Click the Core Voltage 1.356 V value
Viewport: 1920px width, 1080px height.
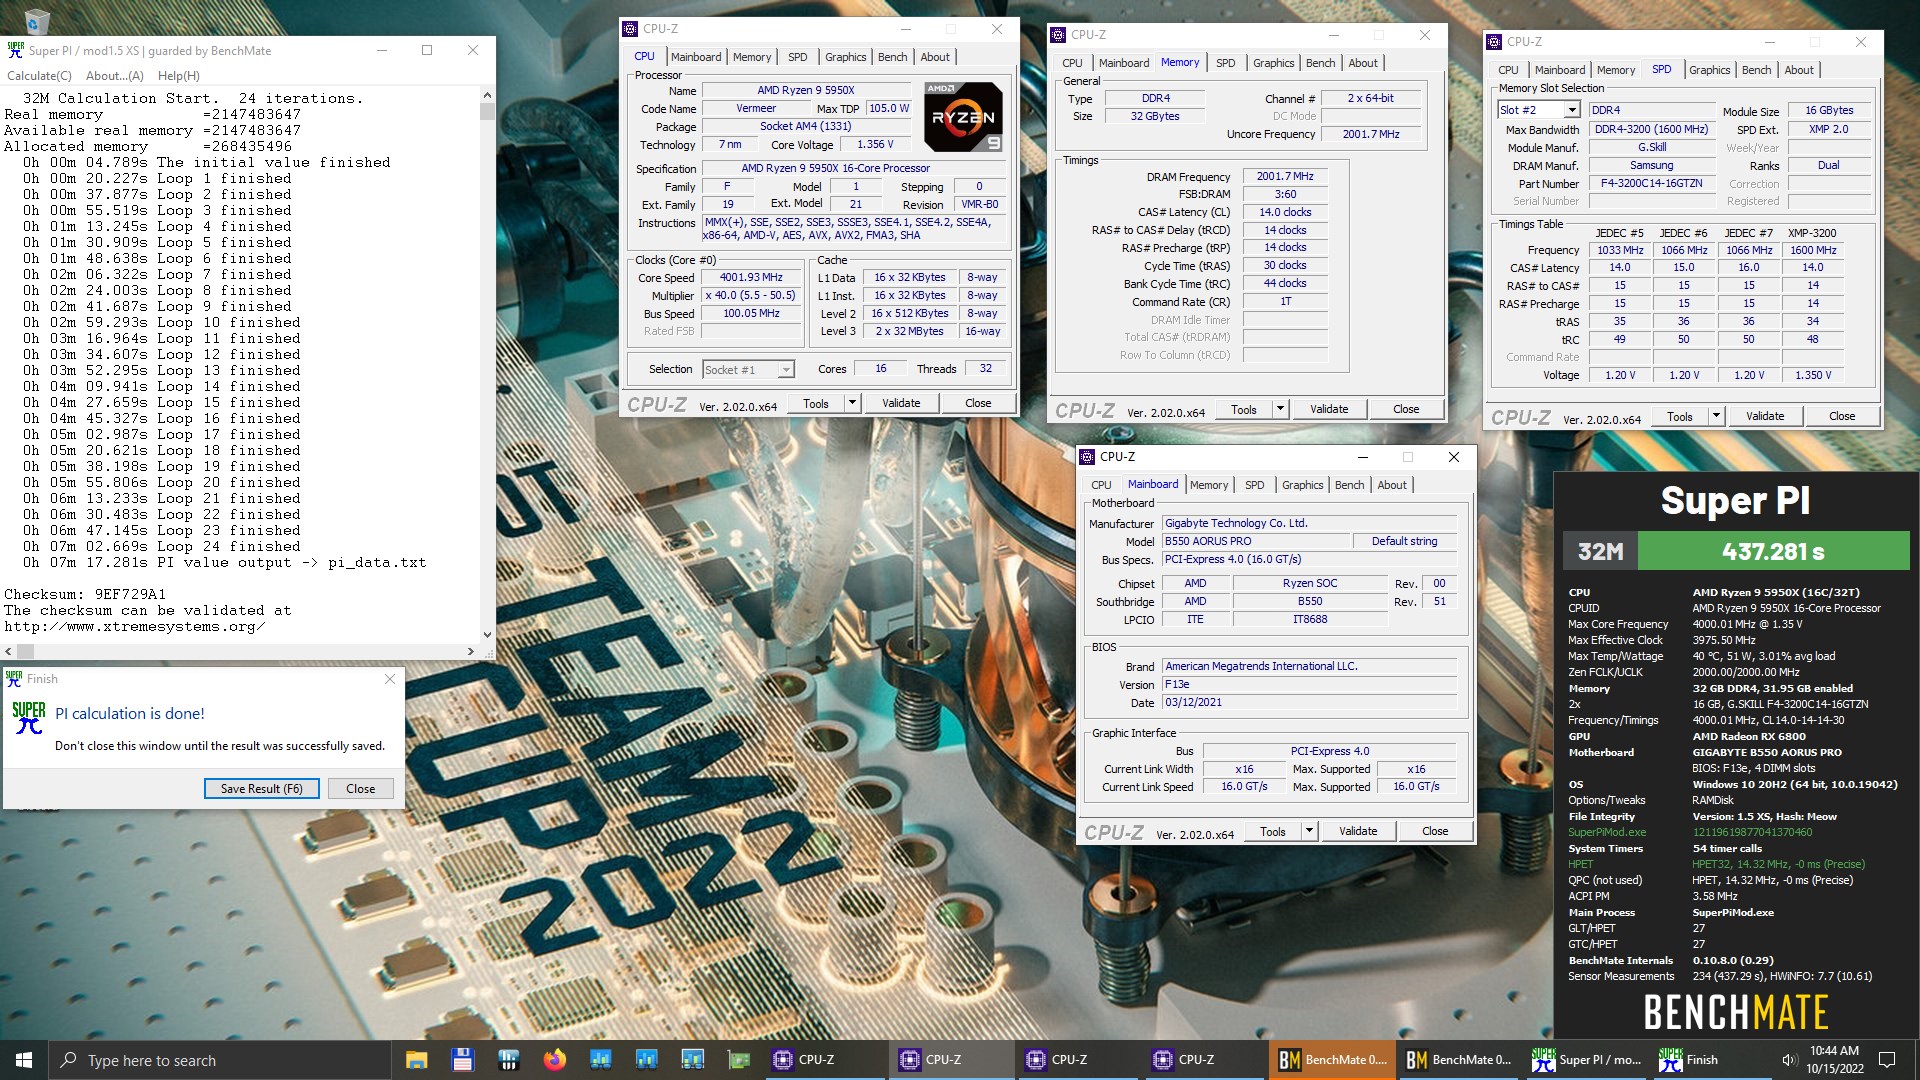point(875,145)
